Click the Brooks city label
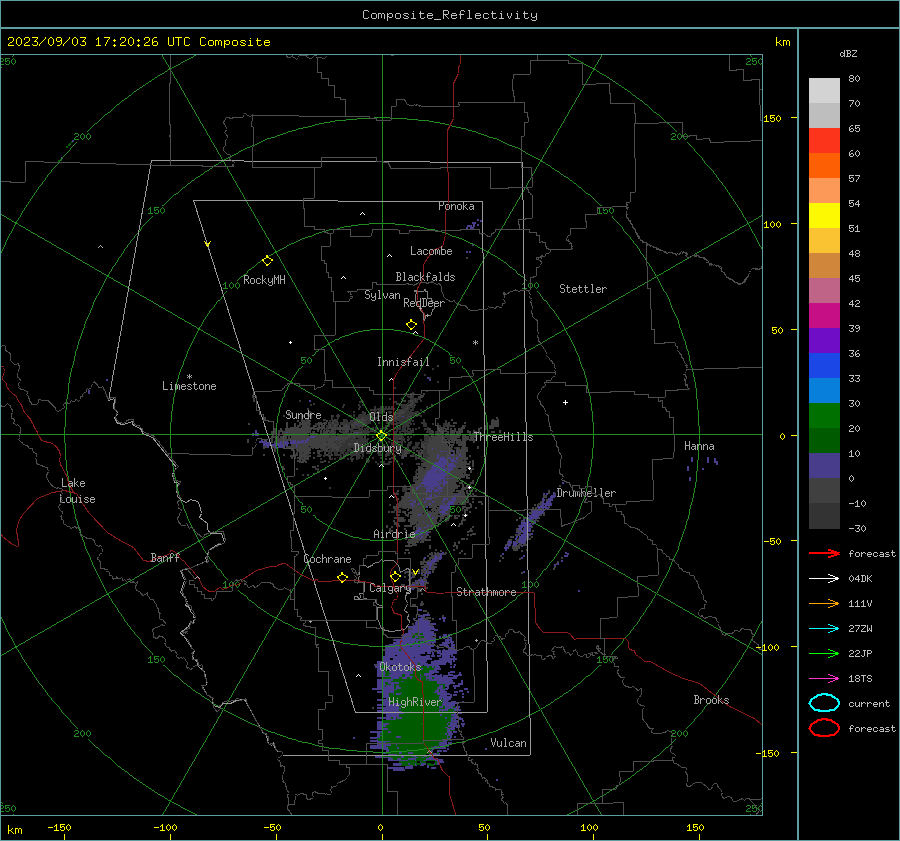 coord(711,700)
